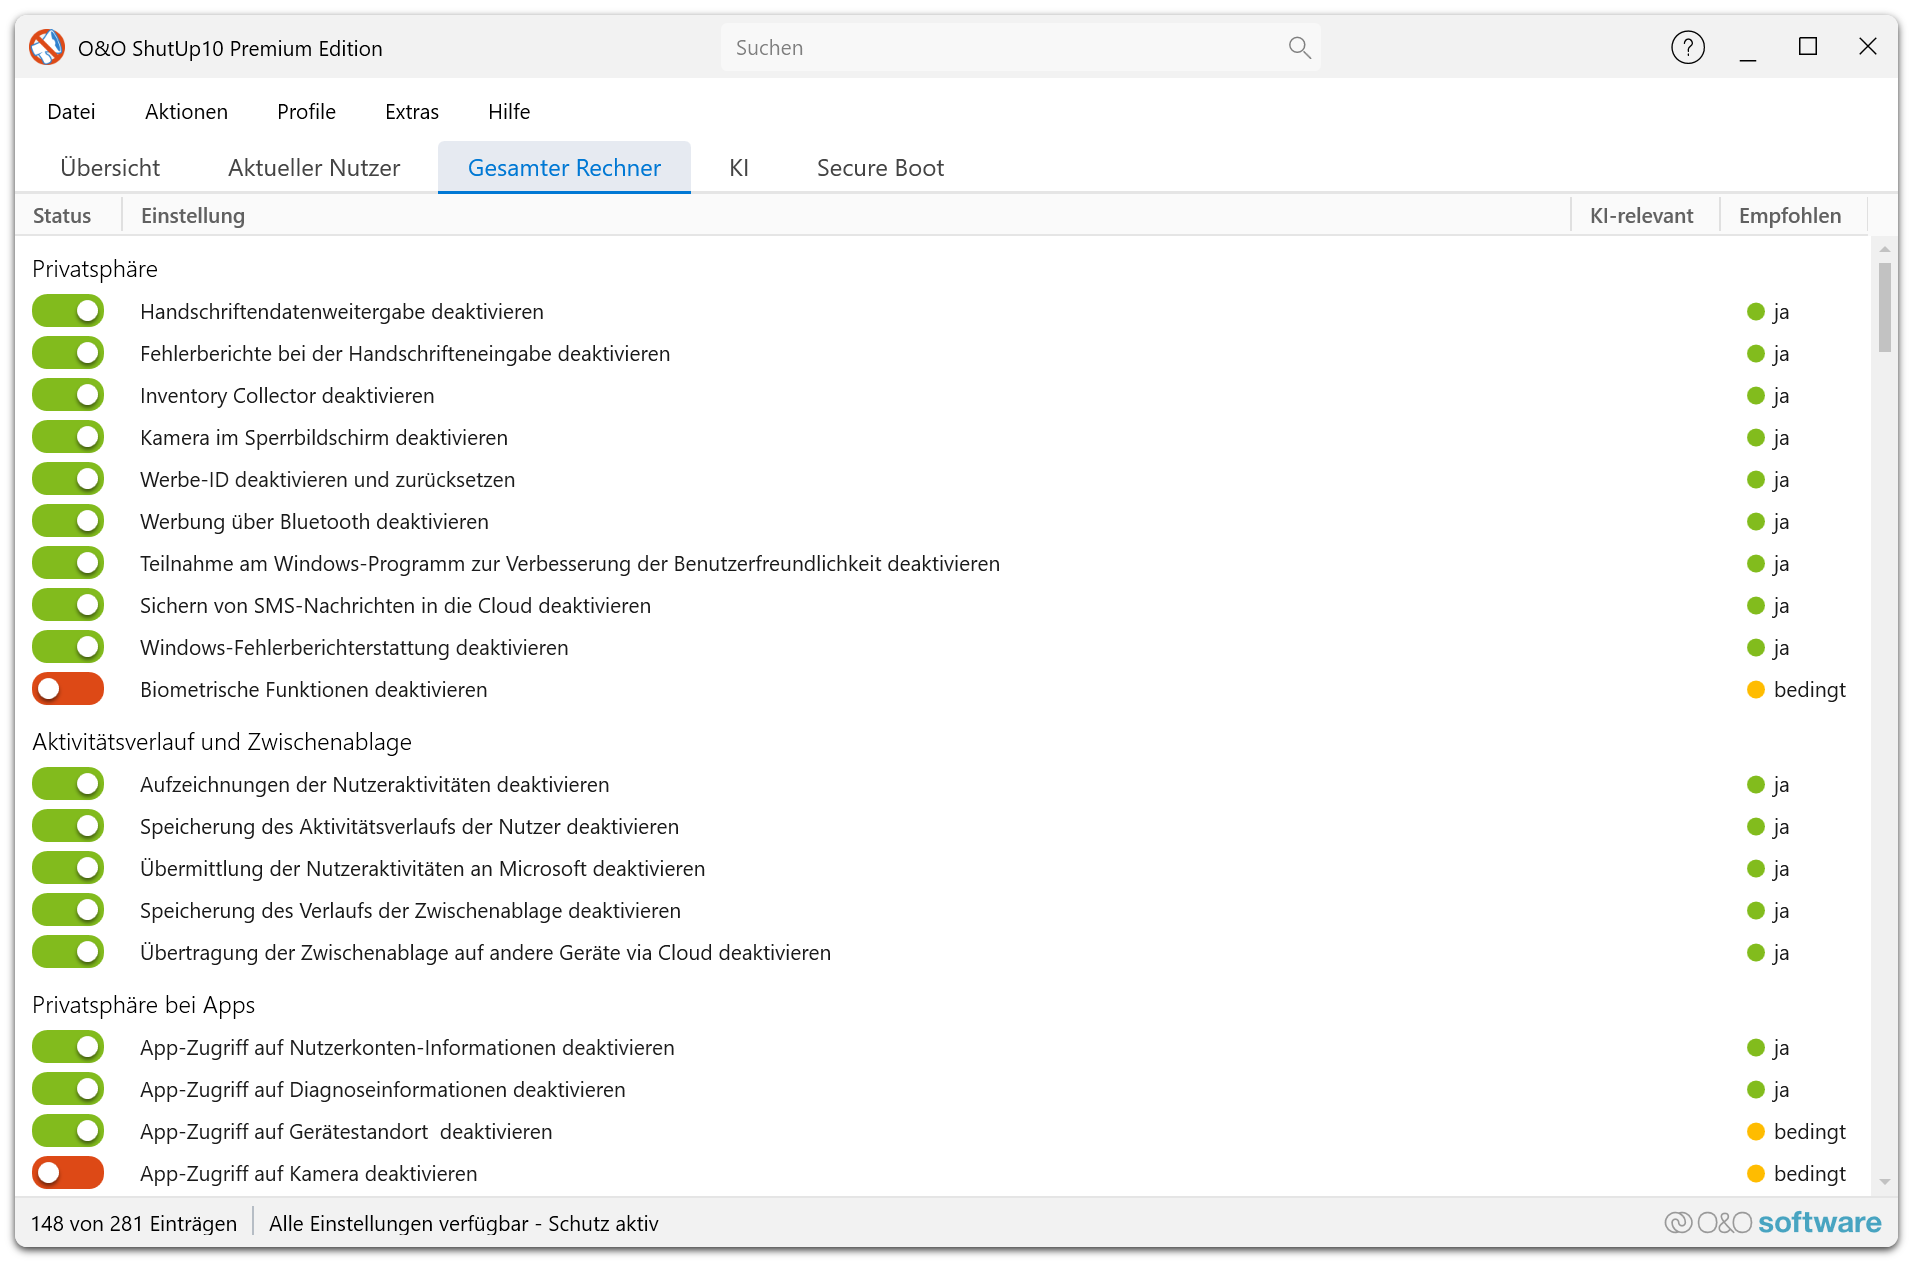Toggle Kamera im Sperrbildschirm deaktivieren
1913x1262 pixels.
(68, 437)
